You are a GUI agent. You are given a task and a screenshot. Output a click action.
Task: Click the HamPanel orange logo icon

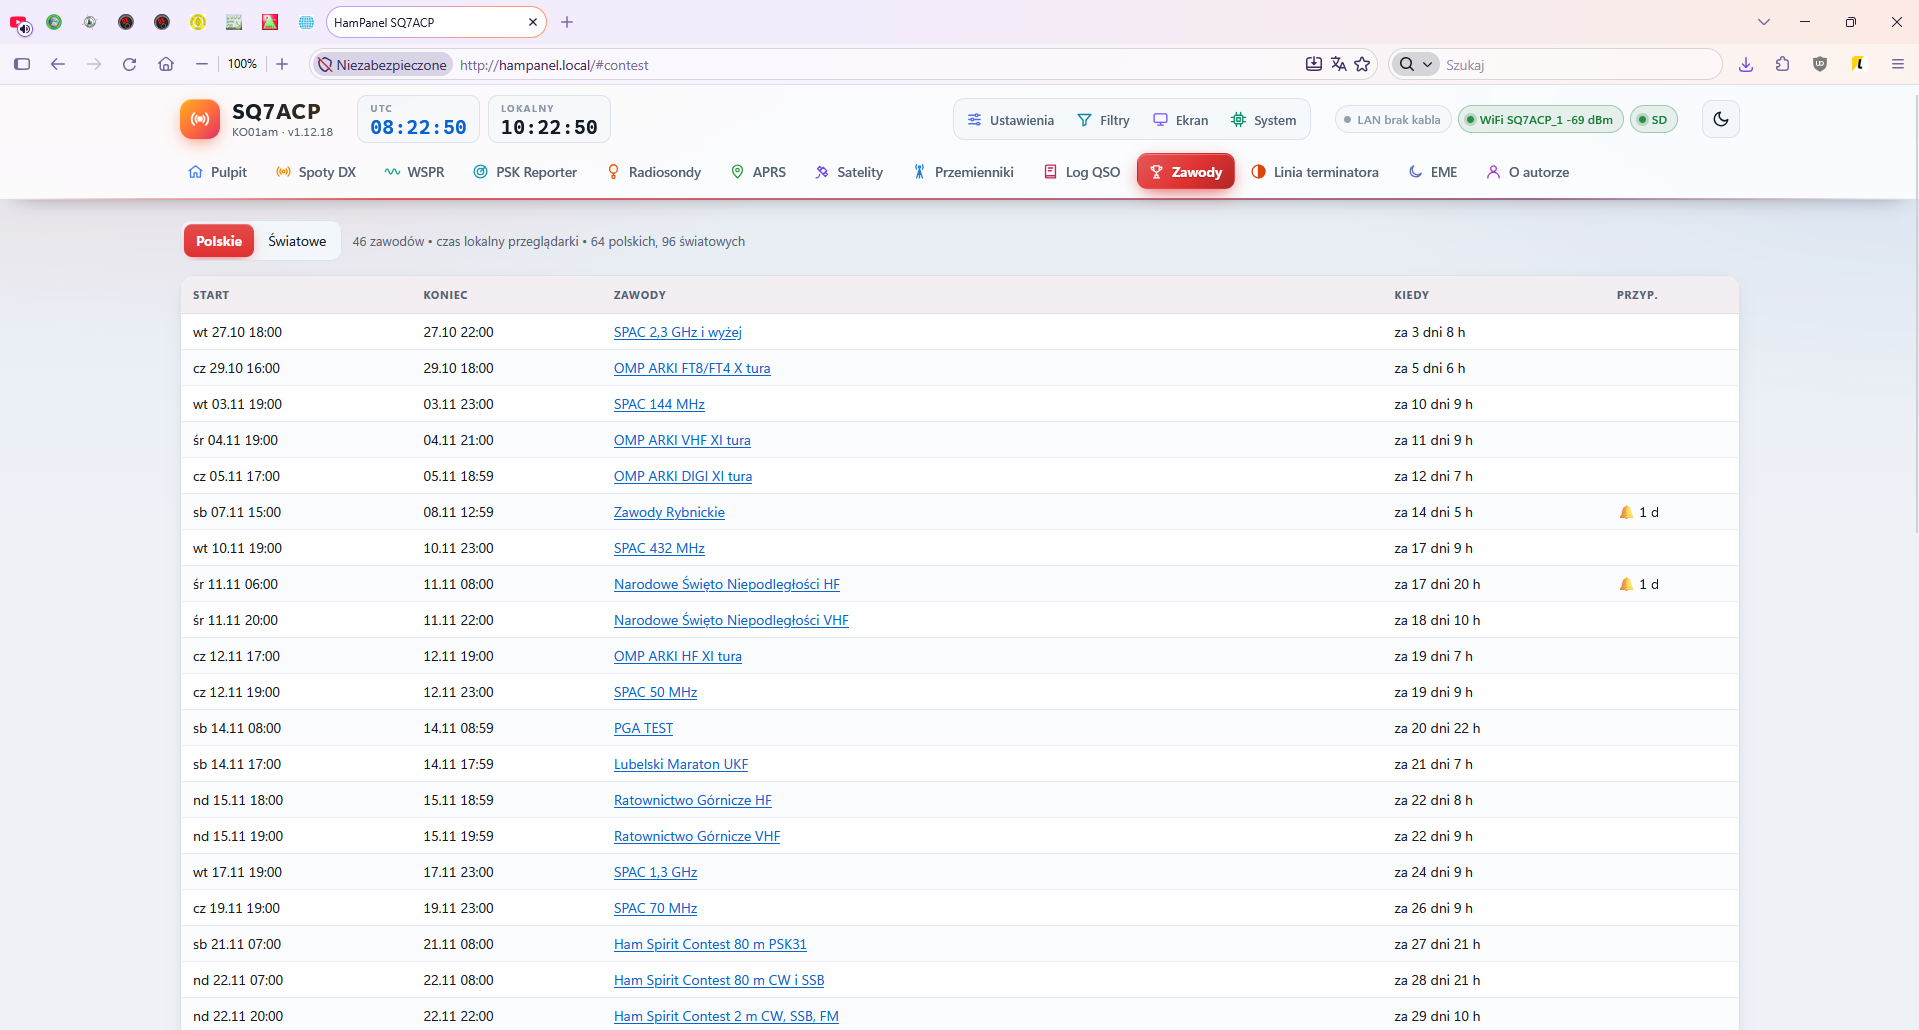[200, 119]
